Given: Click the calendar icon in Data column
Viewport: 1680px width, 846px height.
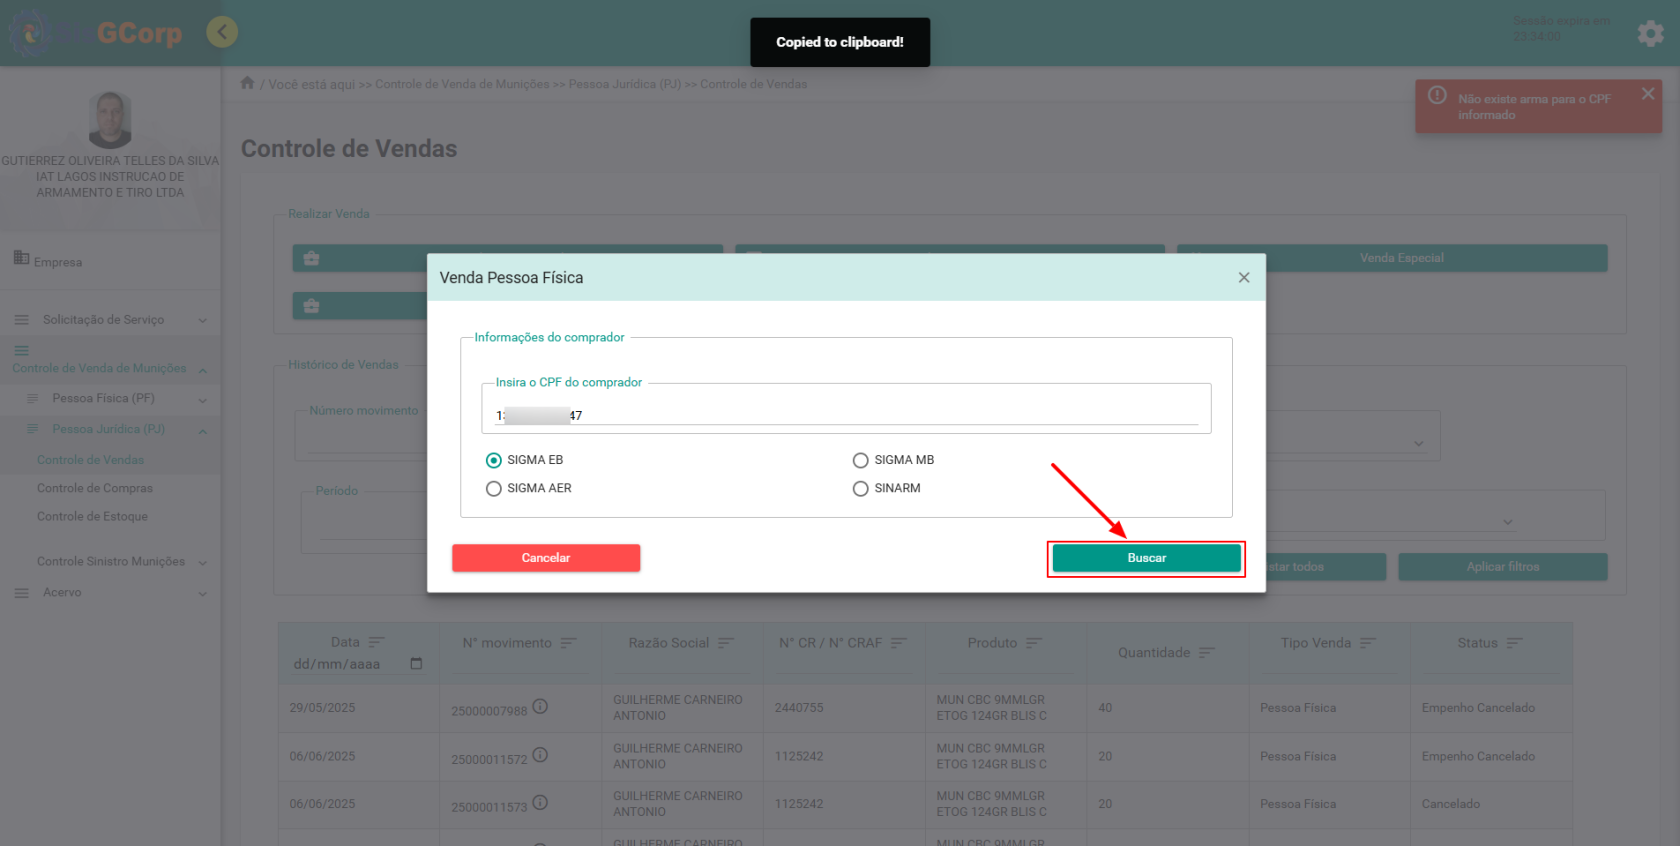Looking at the screenshot, I should tap(416, 664).
